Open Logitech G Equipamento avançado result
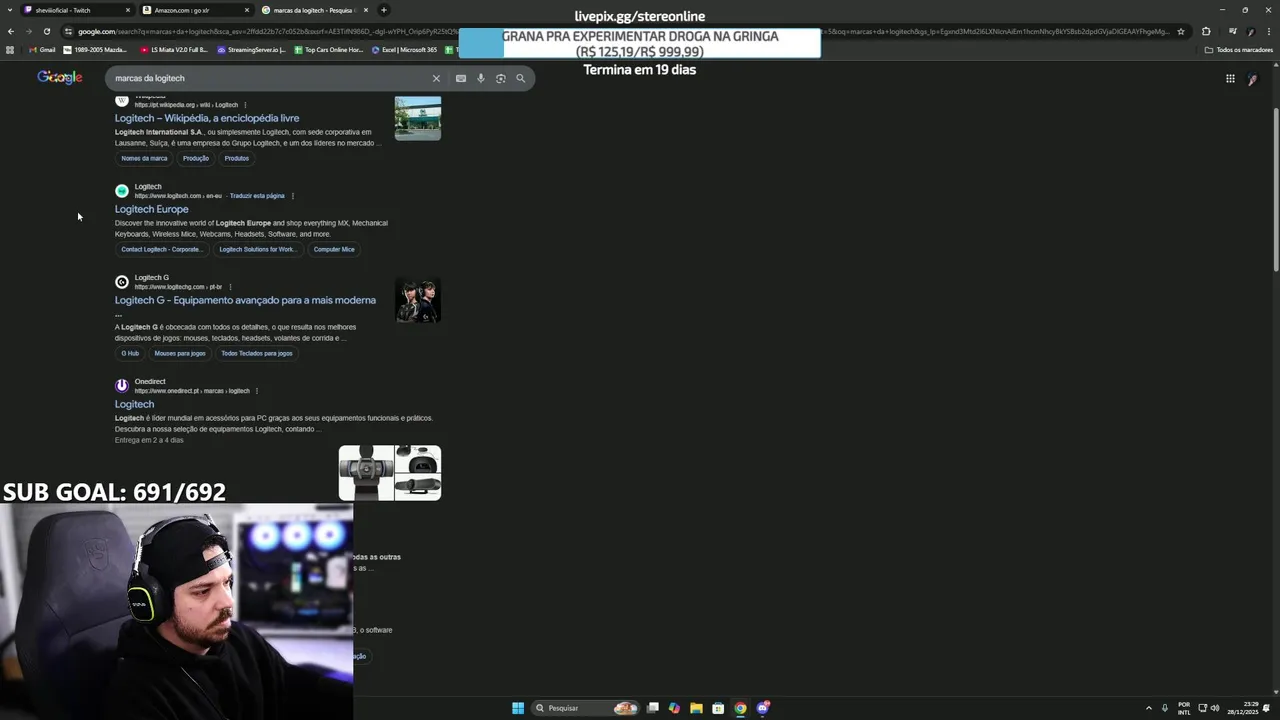1280x720 pixels. [x=245, y=300]
